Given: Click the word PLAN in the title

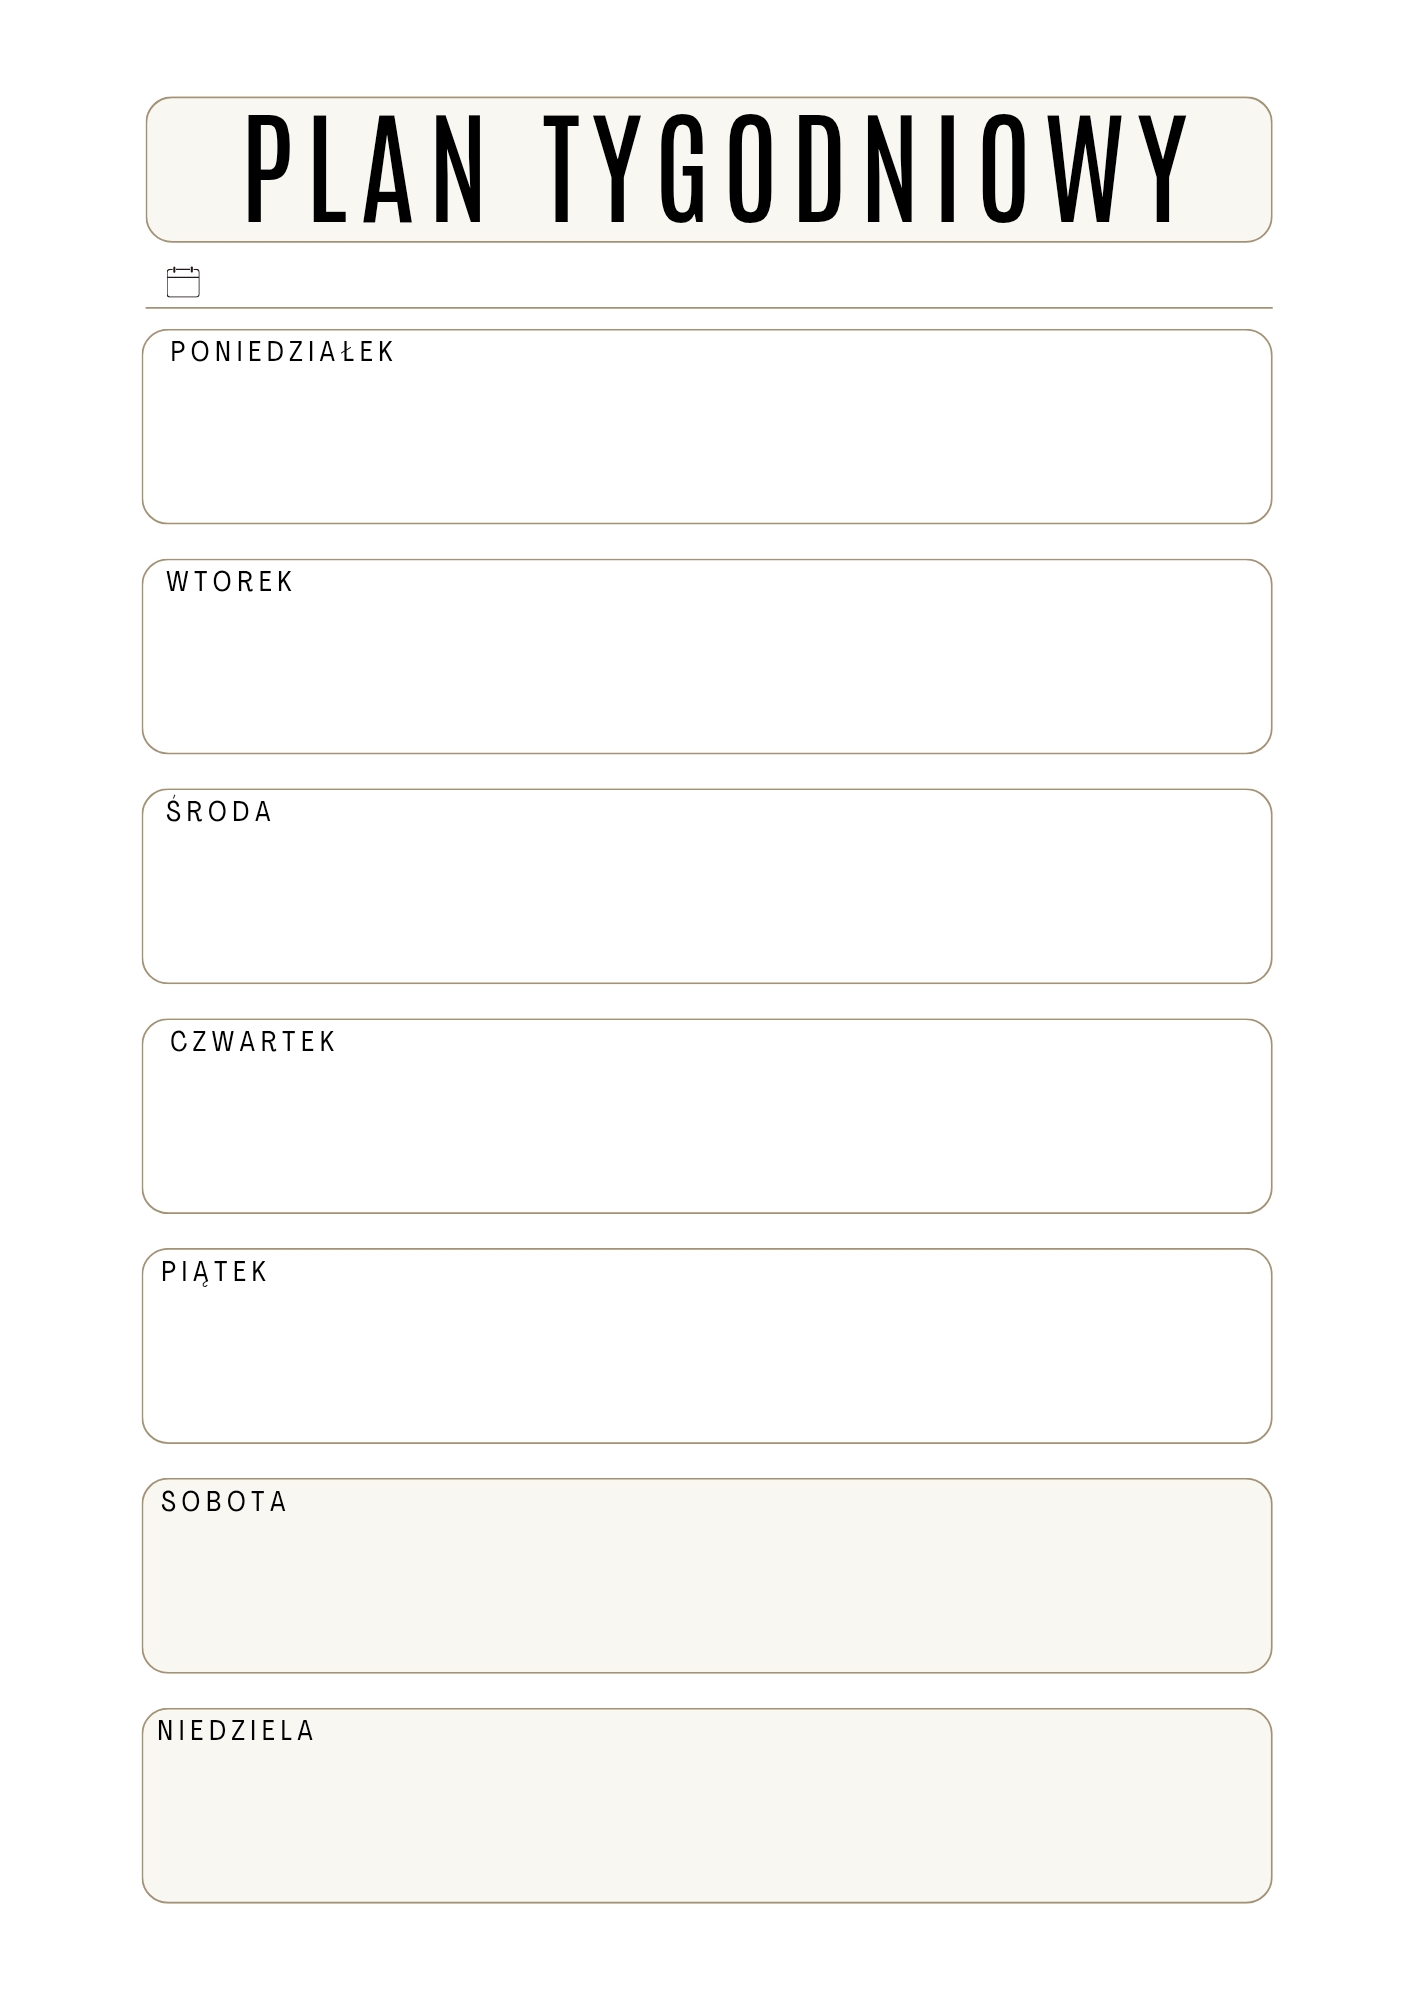Looking at the screenshot, I should (365, 170).
